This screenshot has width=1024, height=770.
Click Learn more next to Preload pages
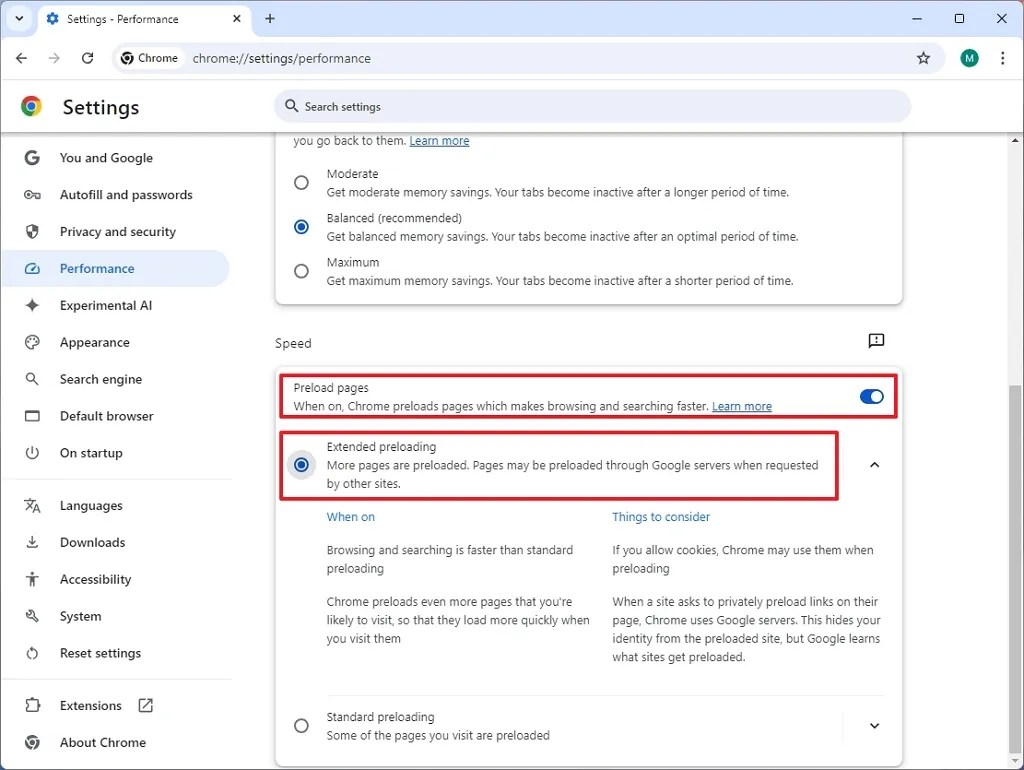[x=741, y=406]
